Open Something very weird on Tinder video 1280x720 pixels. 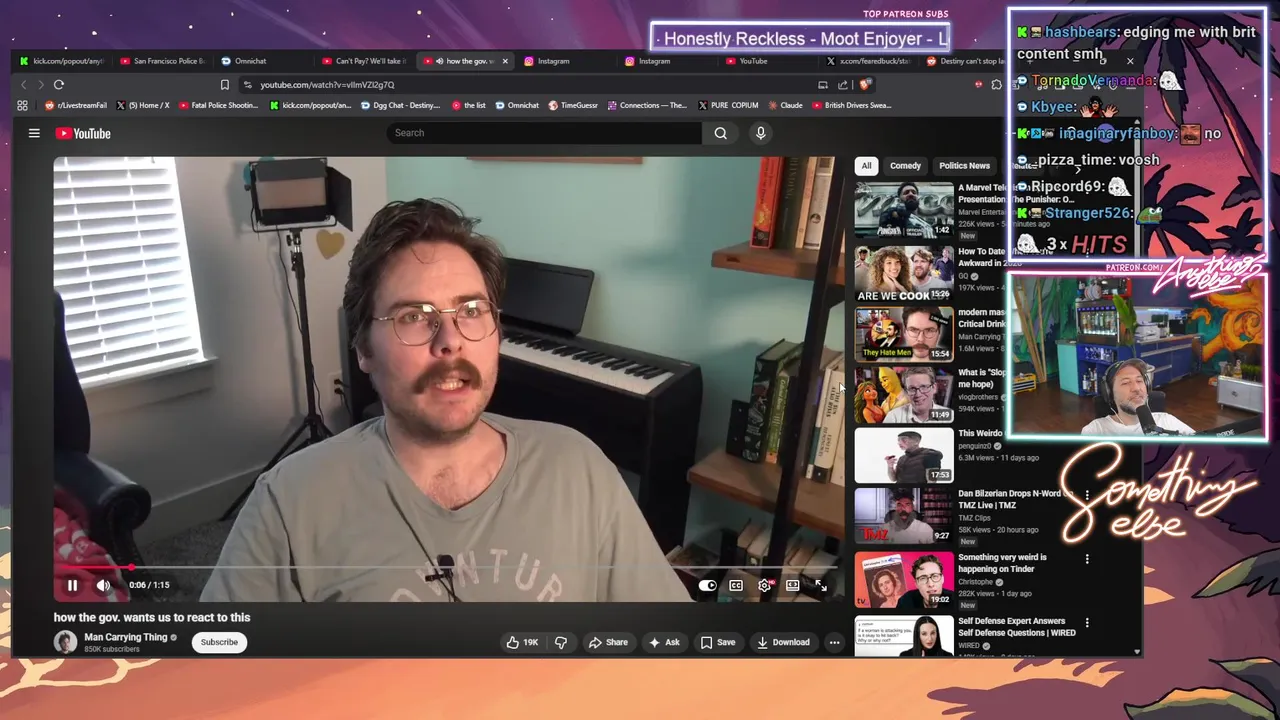click(904, 578)
